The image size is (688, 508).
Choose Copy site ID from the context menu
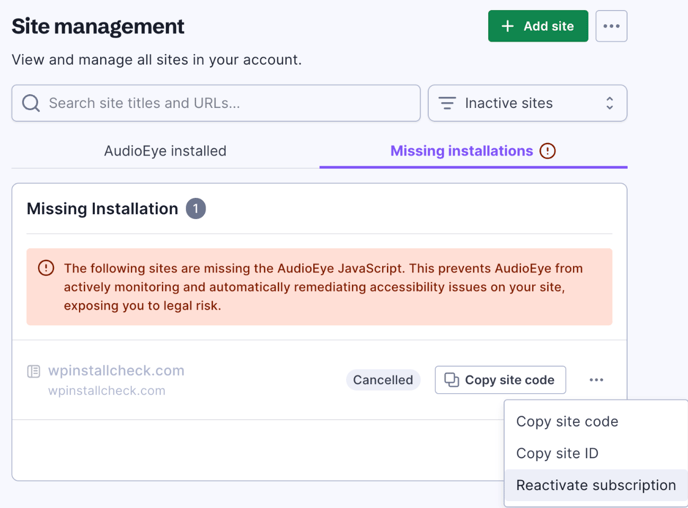point(596,453)
